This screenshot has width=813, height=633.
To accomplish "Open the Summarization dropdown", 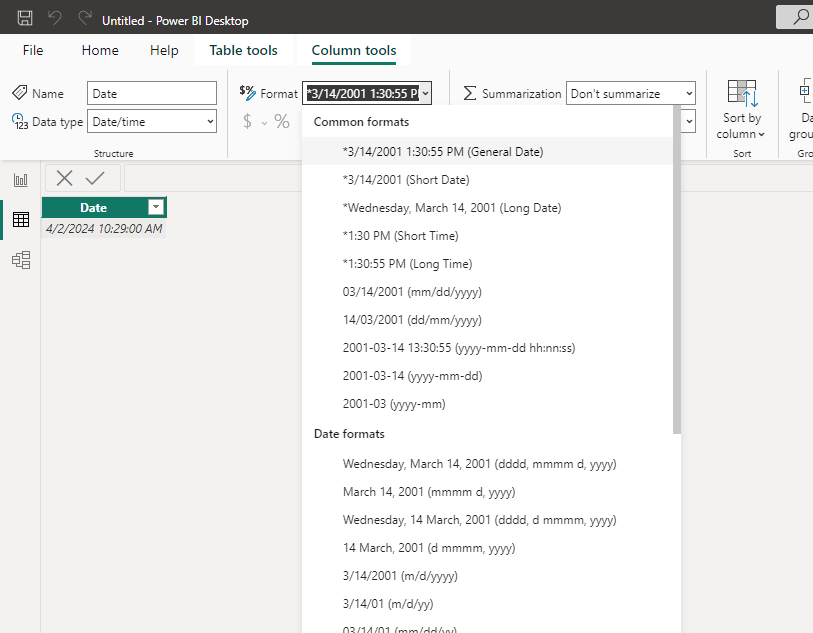I will click(x=630, y=93).
